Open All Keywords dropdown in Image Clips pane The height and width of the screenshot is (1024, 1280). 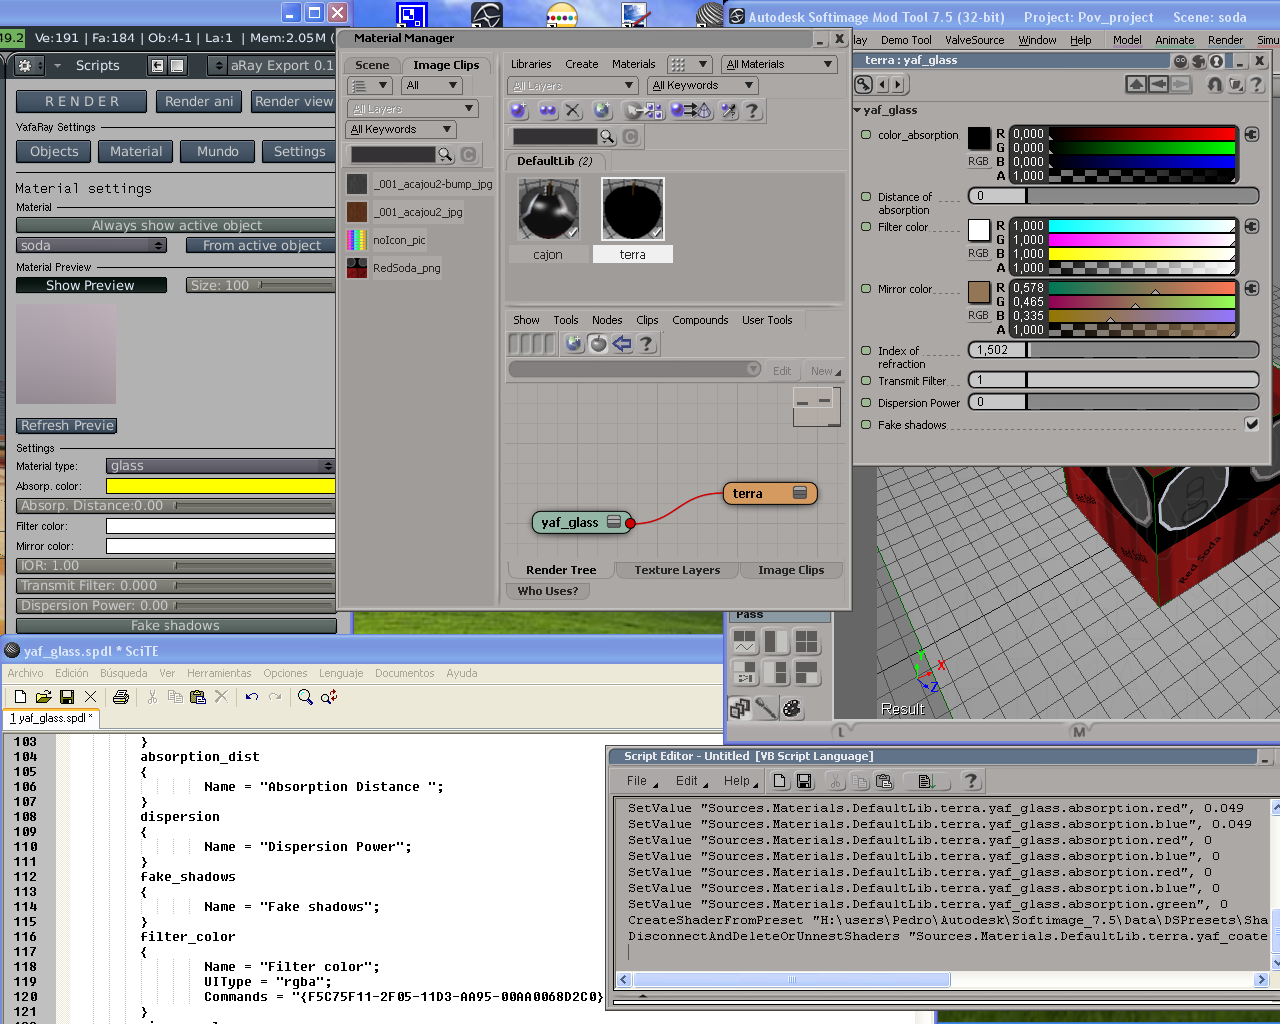[x=402, y=129]
